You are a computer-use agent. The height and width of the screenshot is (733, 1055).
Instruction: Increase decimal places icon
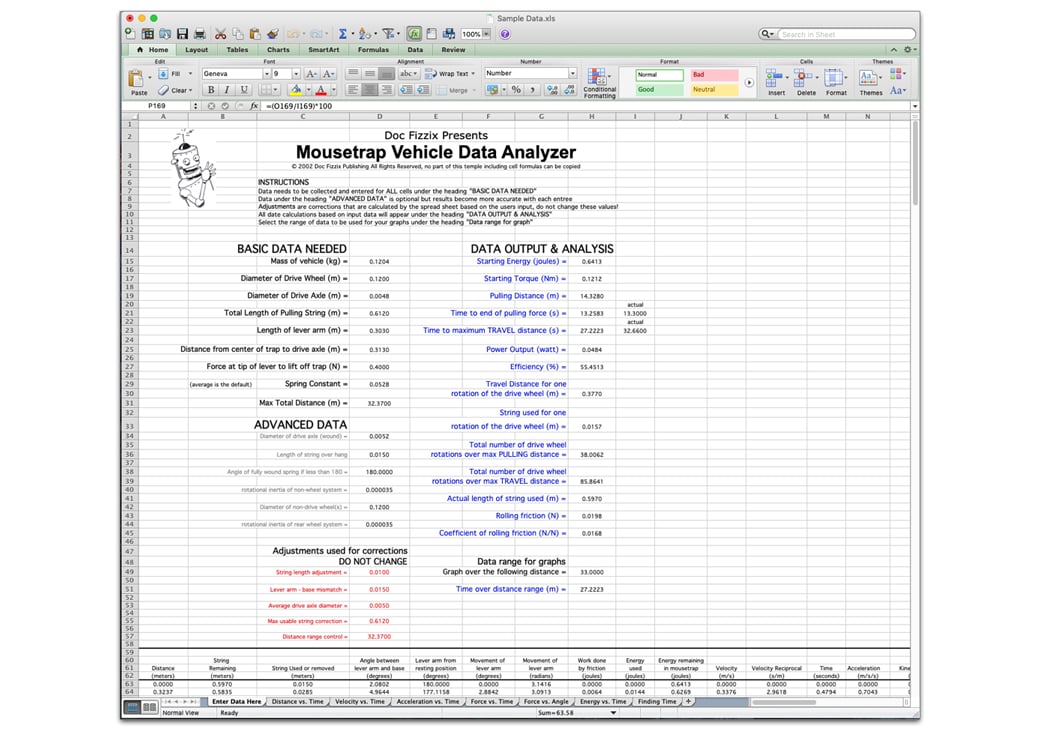(552, 90)
